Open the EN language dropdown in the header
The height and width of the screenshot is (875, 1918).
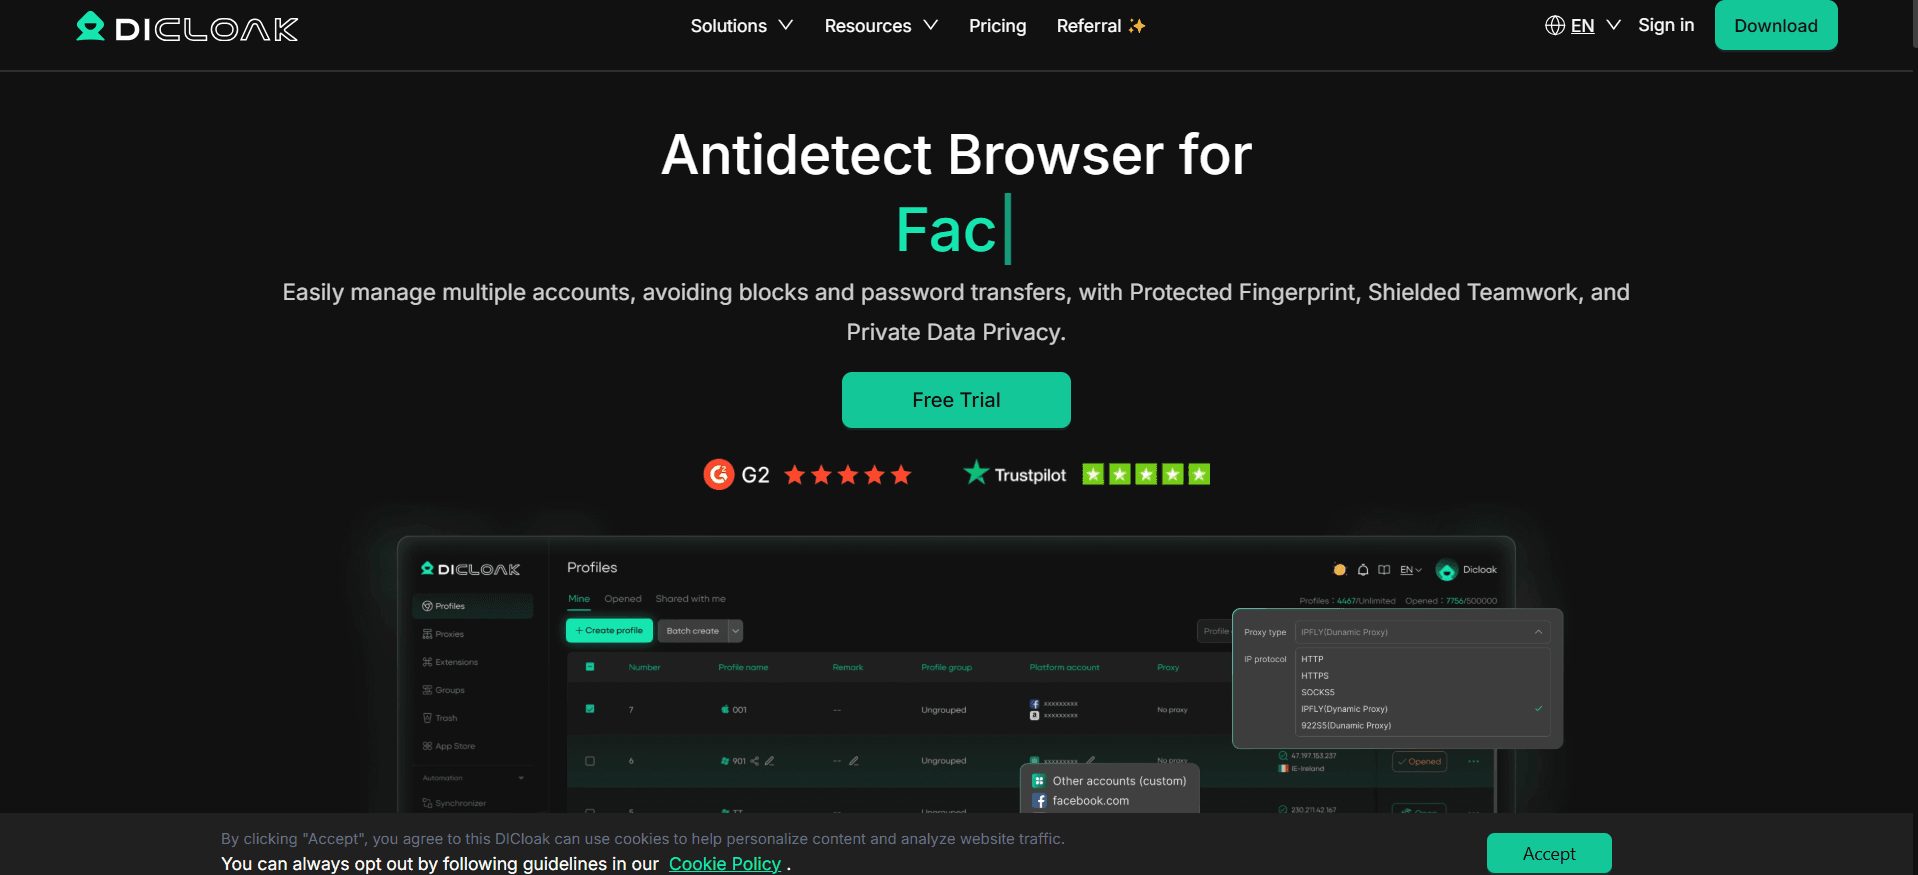(1583, 26)
